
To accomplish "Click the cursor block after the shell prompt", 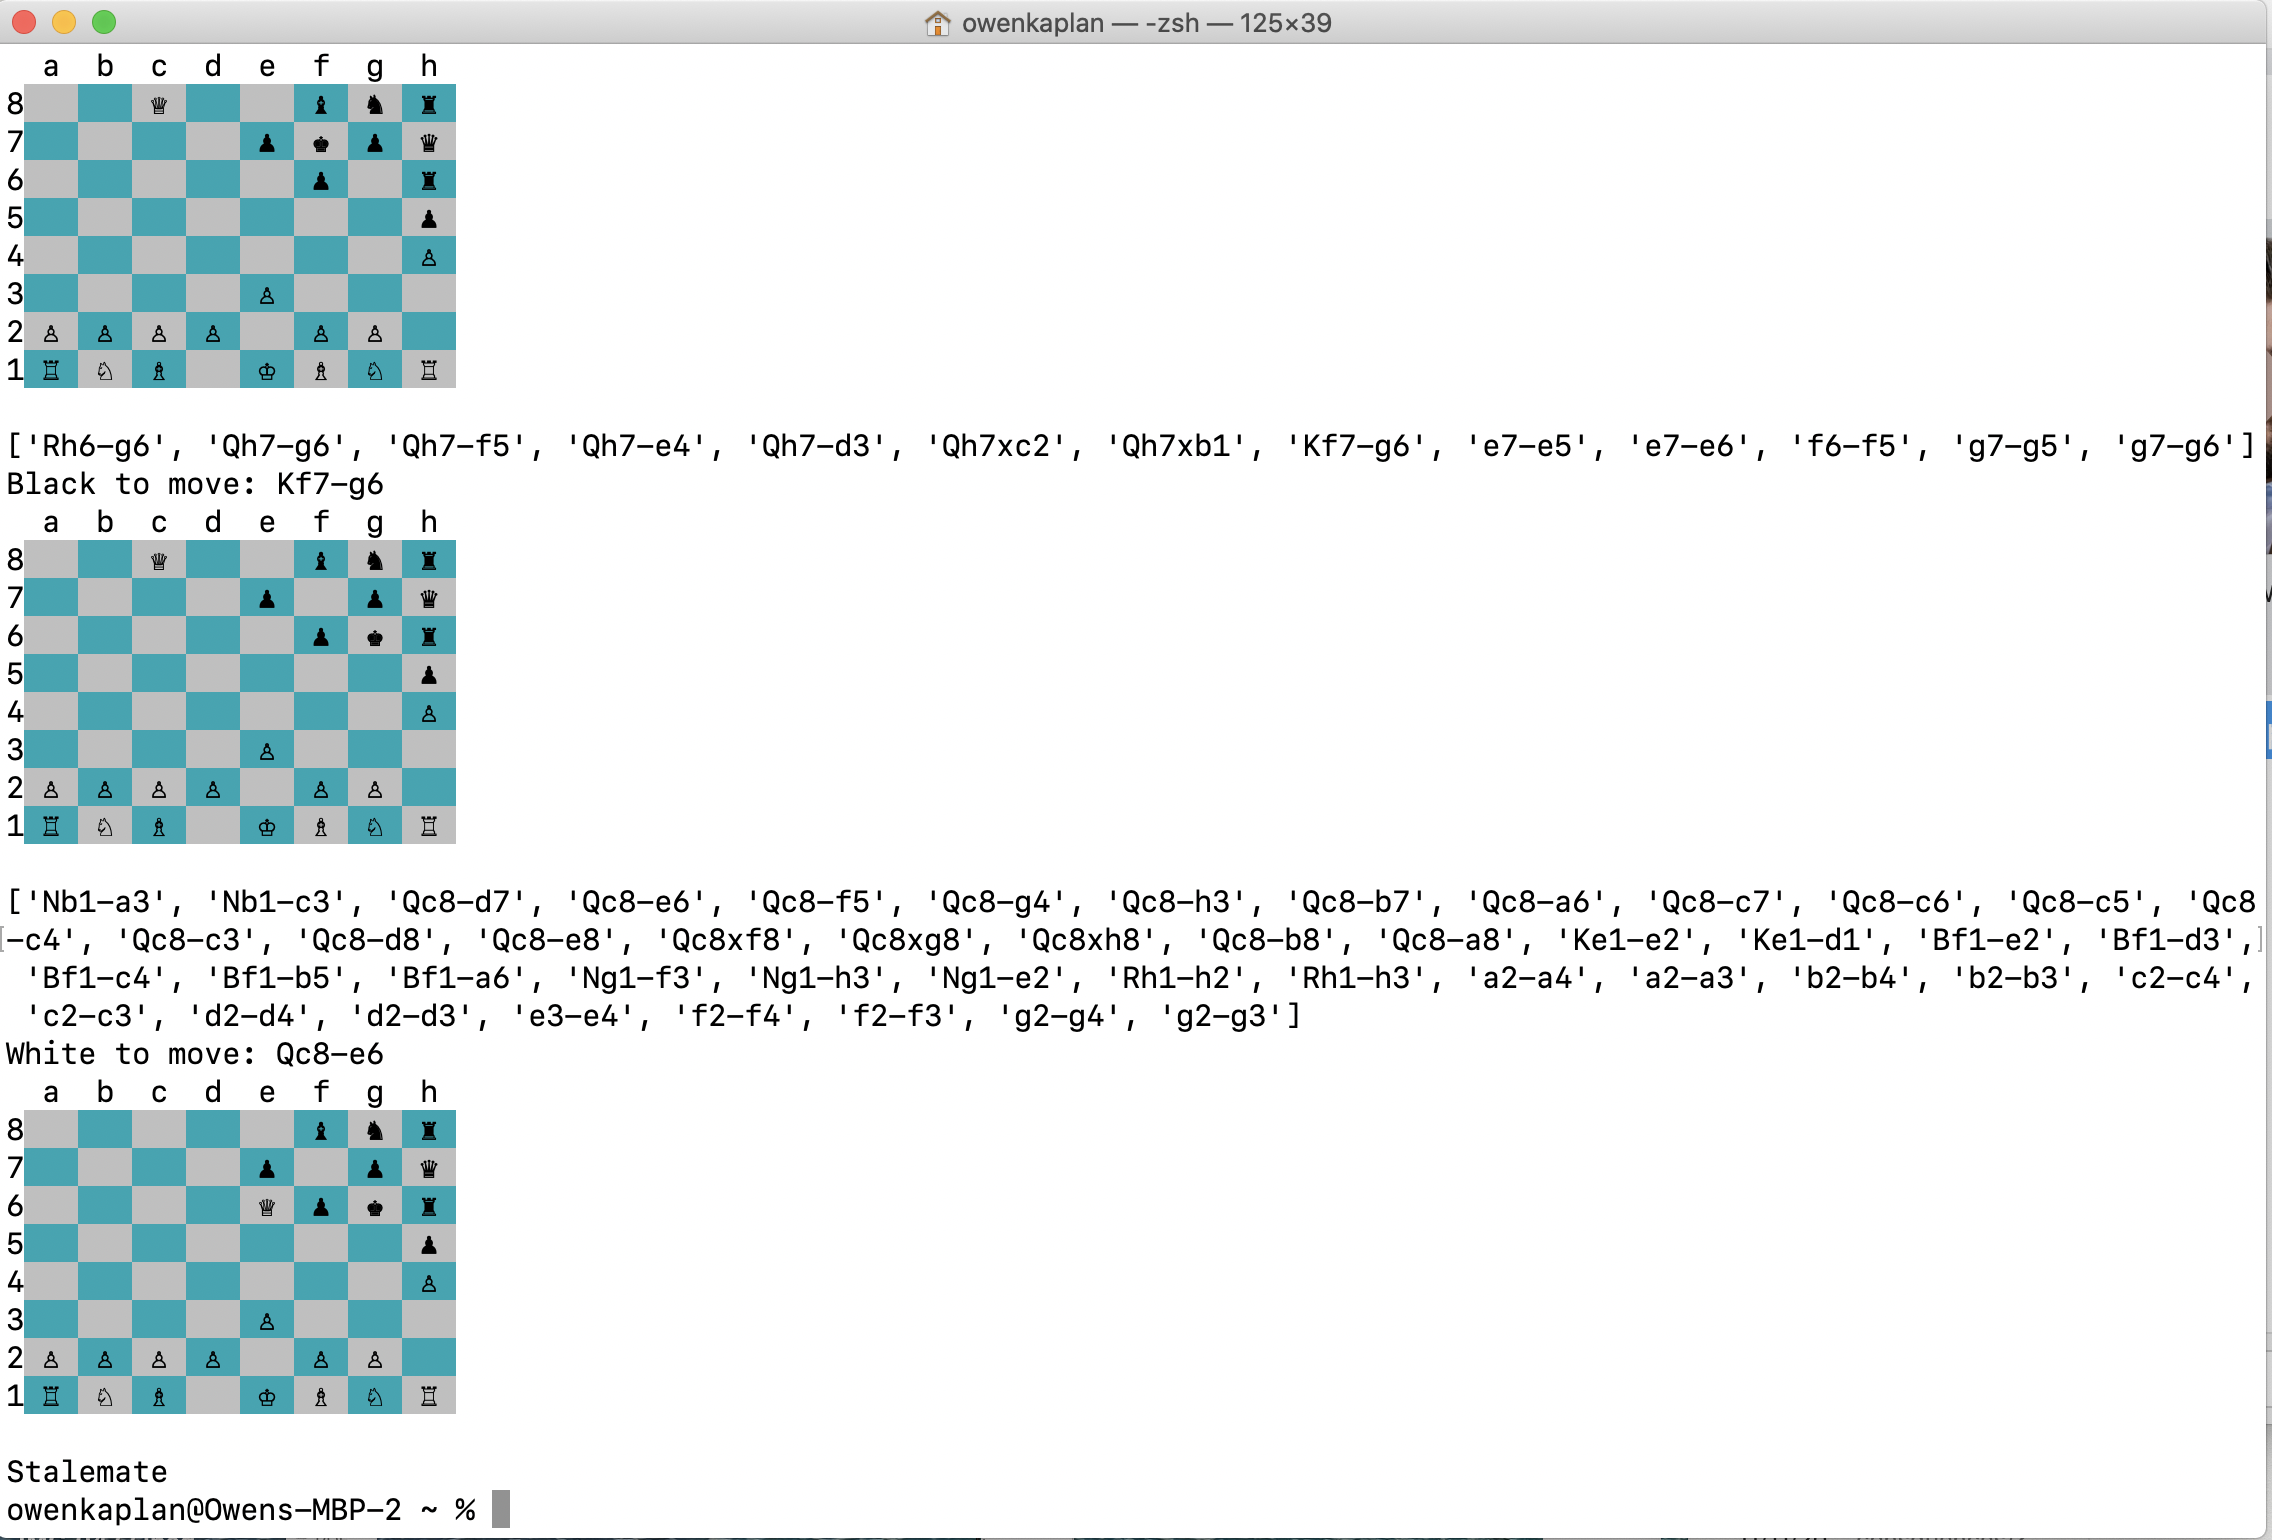I will [x=501, y=1509].
